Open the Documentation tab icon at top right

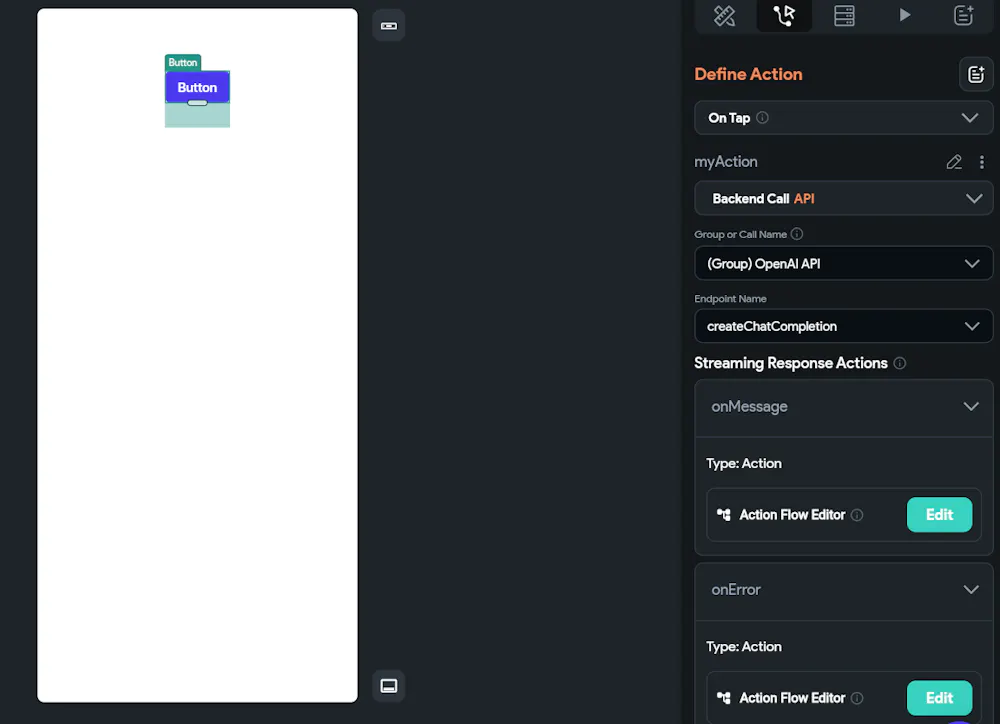[963, 15]
